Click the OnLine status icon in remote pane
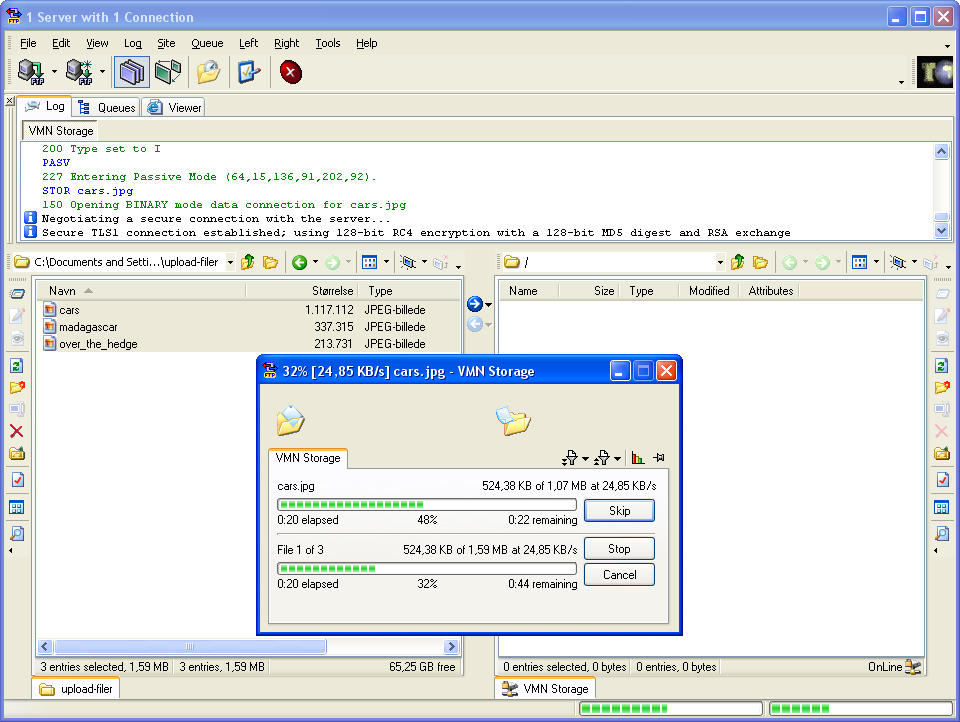The width and height of the screenshot is (960, 722). pos(912,667)
